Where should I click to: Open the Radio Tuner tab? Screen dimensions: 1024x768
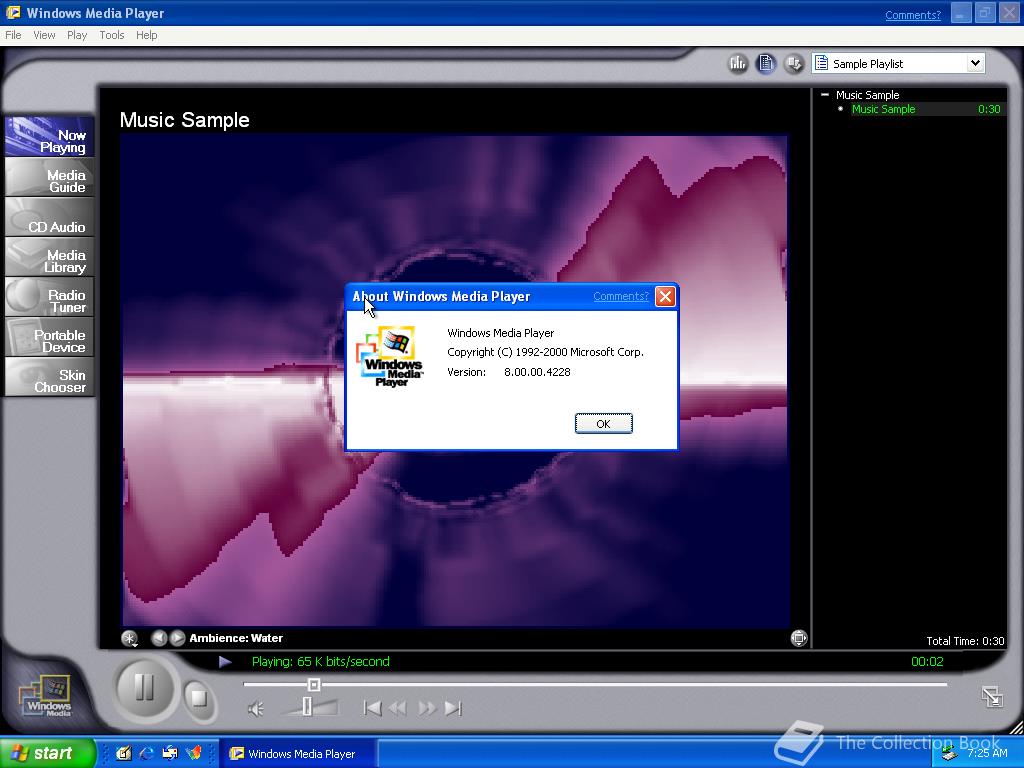coord(50,296)
